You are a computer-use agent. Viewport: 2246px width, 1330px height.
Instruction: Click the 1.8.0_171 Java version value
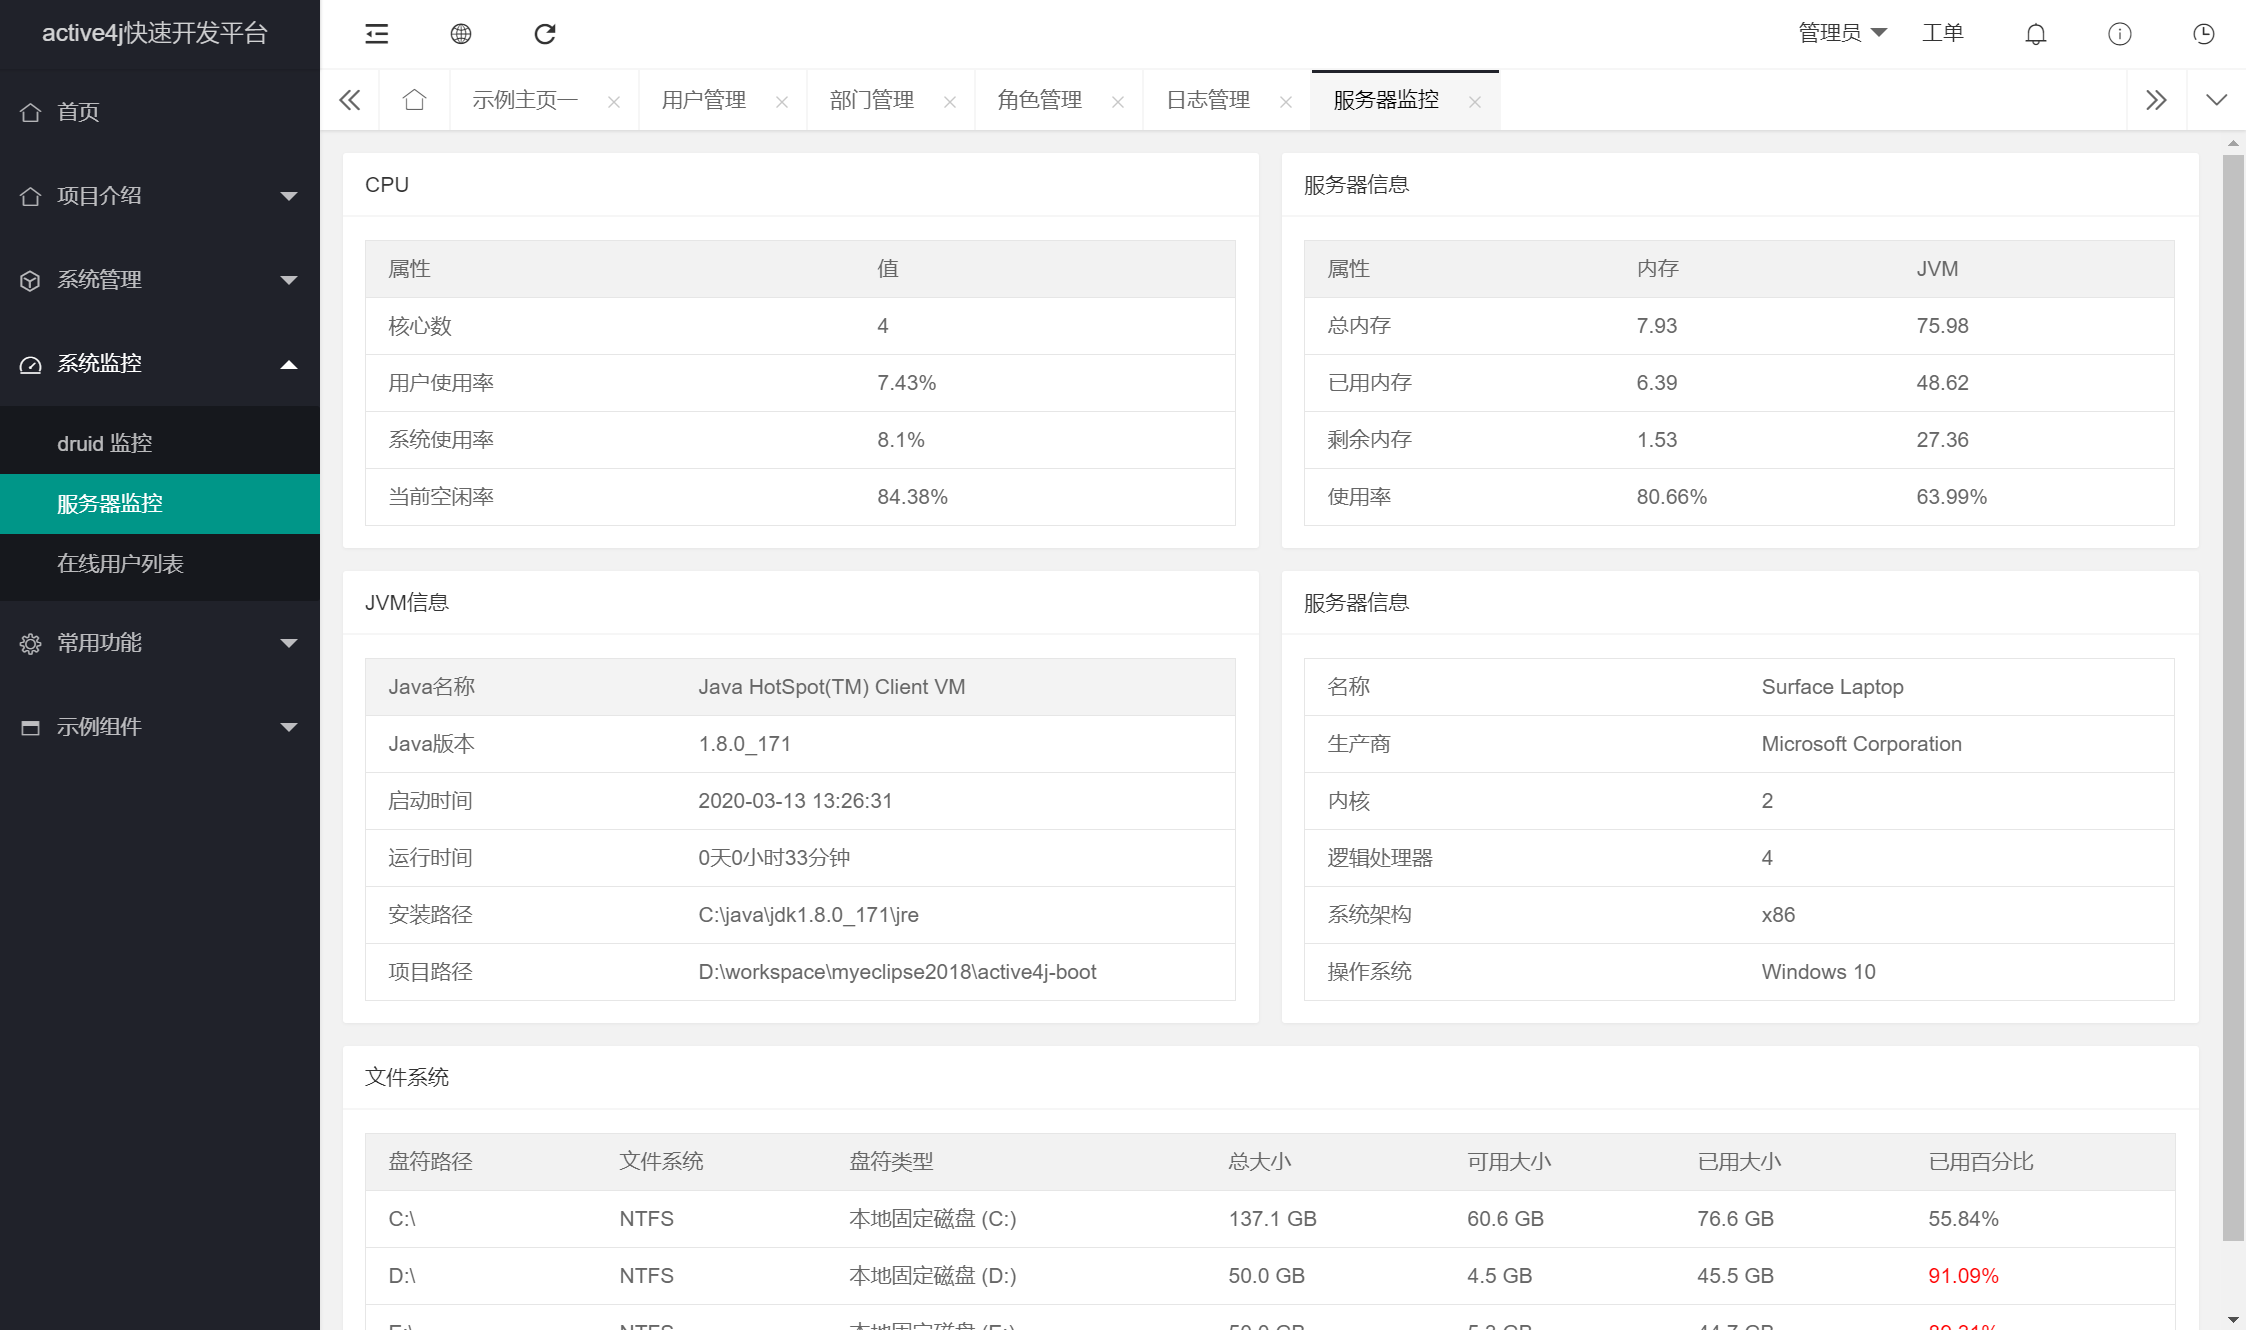tap(744, 744)
